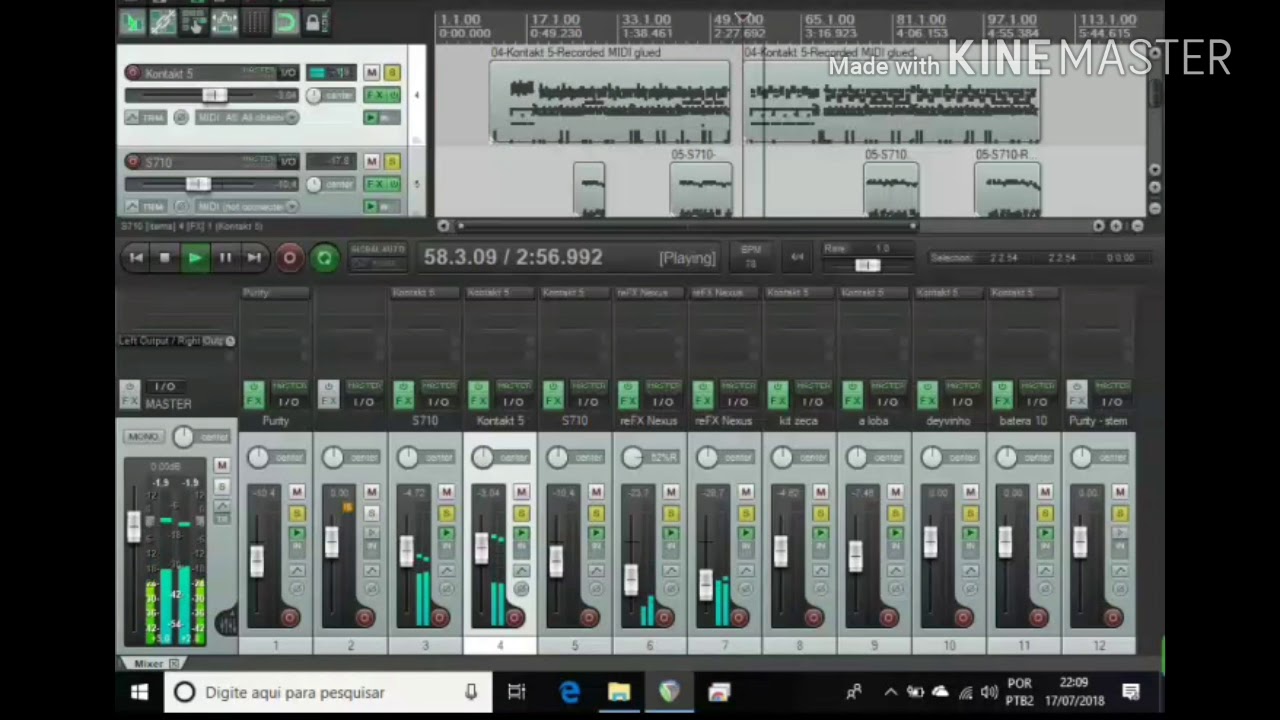The image size is (1280, 720).
Task: Toggle the master MONO button
Action: click(143, 437)
